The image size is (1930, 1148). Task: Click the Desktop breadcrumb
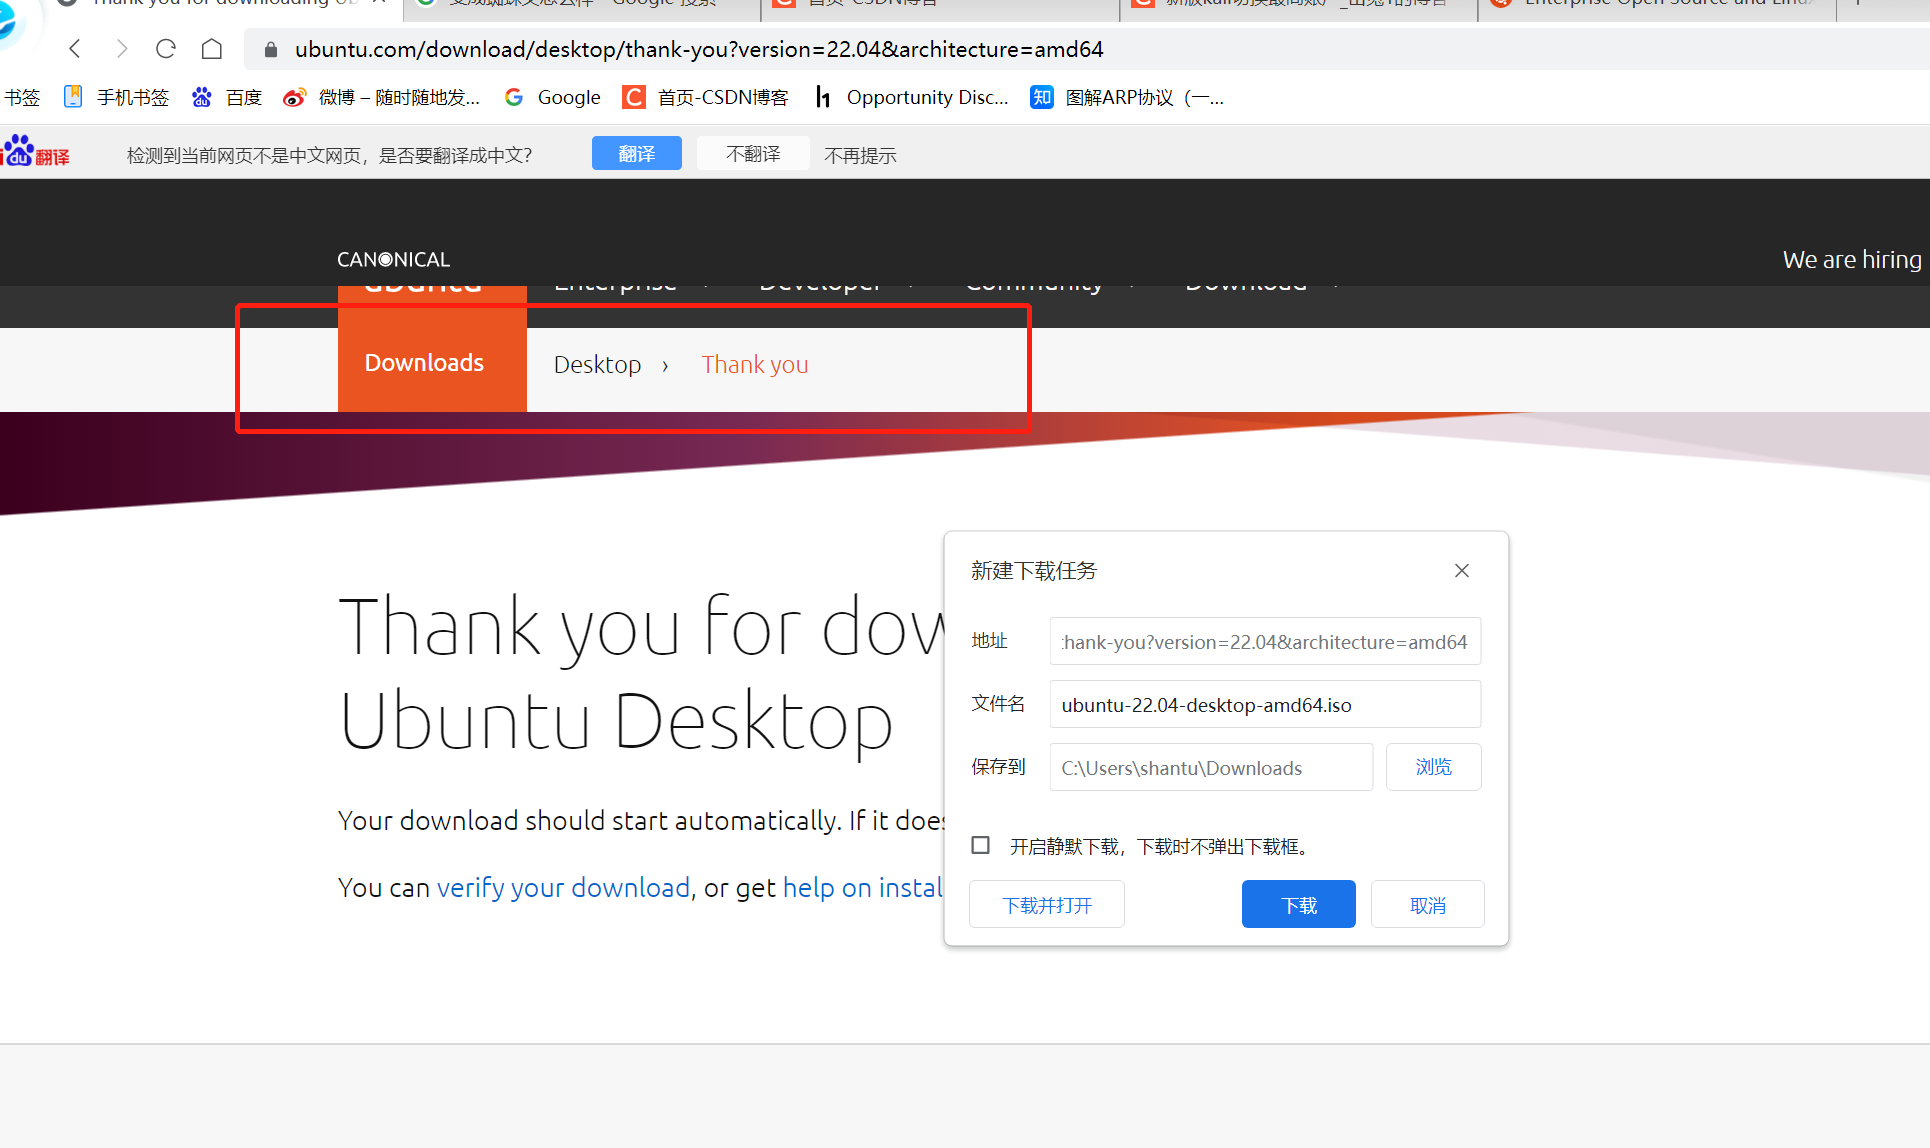597,365
